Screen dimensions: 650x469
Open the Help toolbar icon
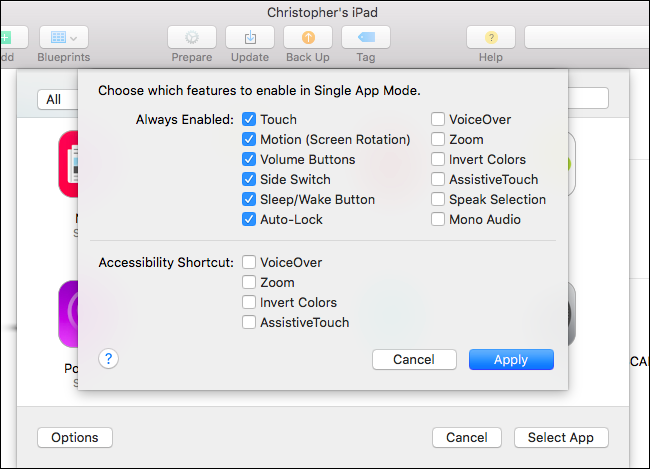[x=490, y=37]
